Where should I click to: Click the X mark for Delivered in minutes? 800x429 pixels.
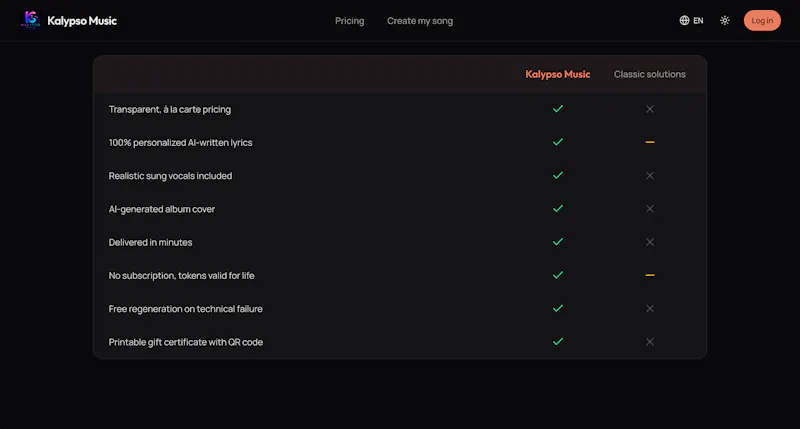tap(649, 242)
